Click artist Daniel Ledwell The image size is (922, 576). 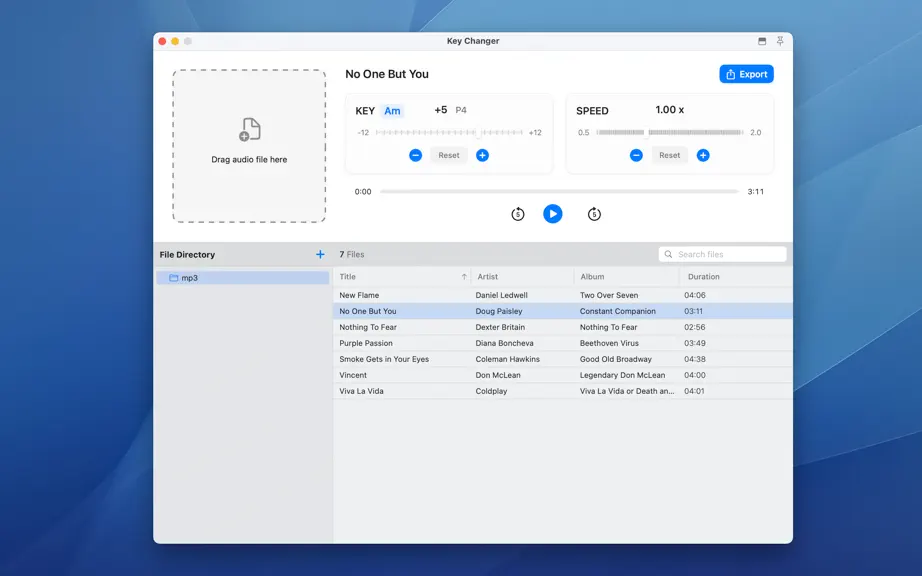502,295
